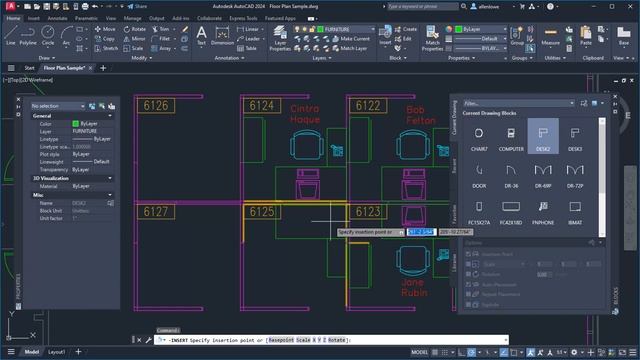Select the Circle tool
Viewport: 640px width, 360px height.
48,35
